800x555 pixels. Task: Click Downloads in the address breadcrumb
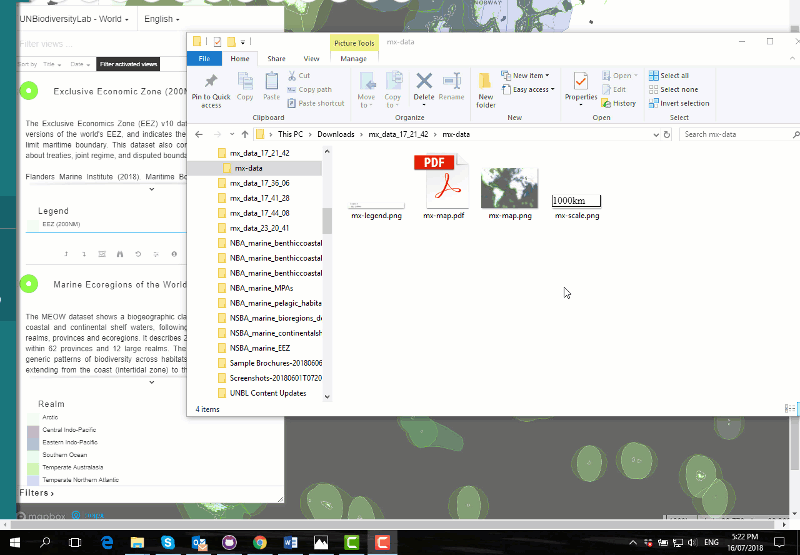pos(336,134)
